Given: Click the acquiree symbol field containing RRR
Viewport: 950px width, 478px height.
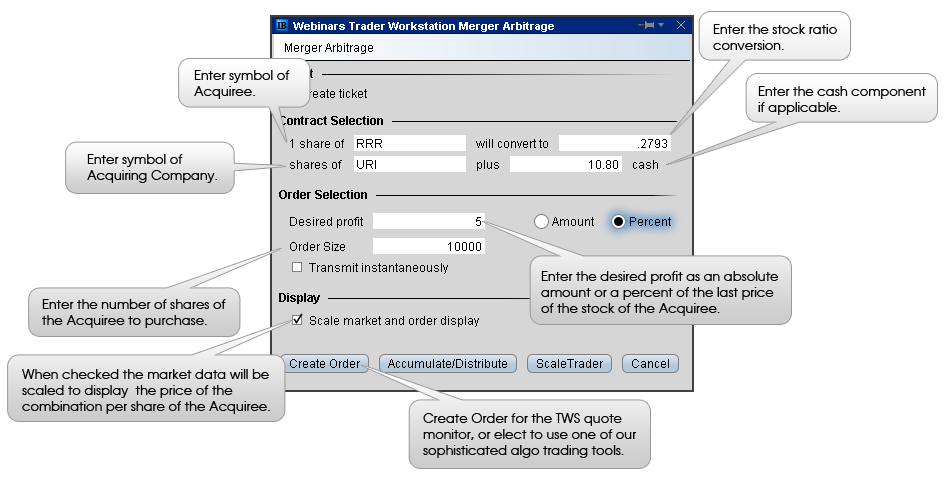Looking at the screenshot, I should pos(410,144).
